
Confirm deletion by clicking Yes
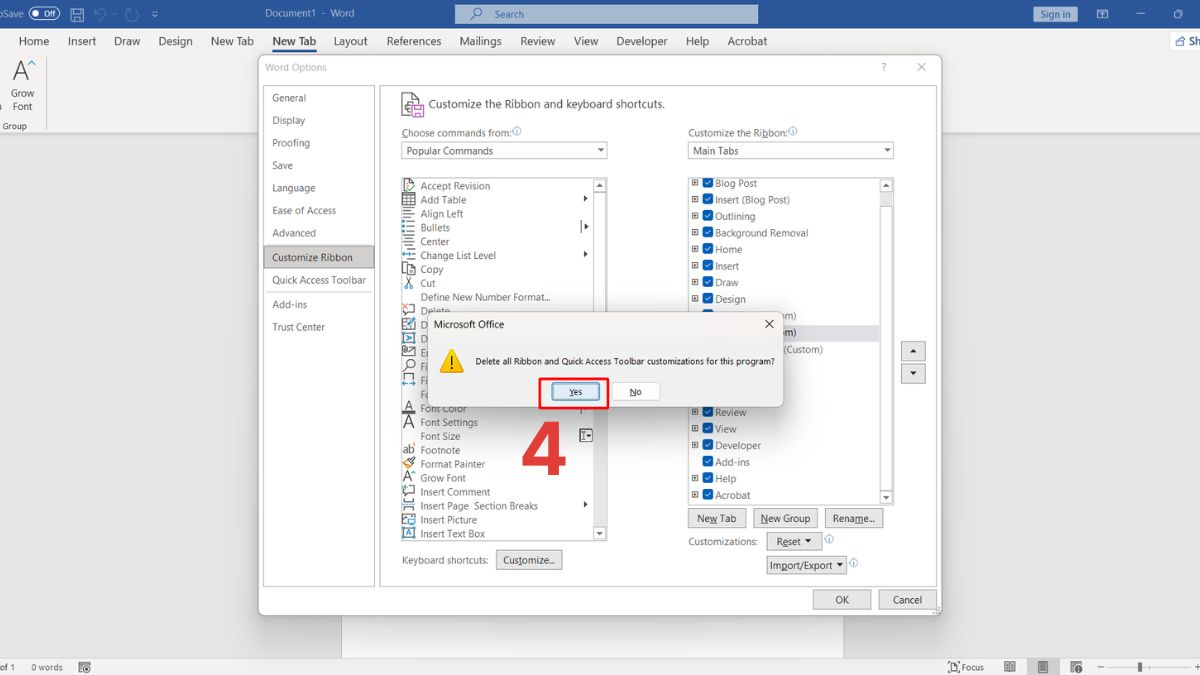click(x=575, y=392)
